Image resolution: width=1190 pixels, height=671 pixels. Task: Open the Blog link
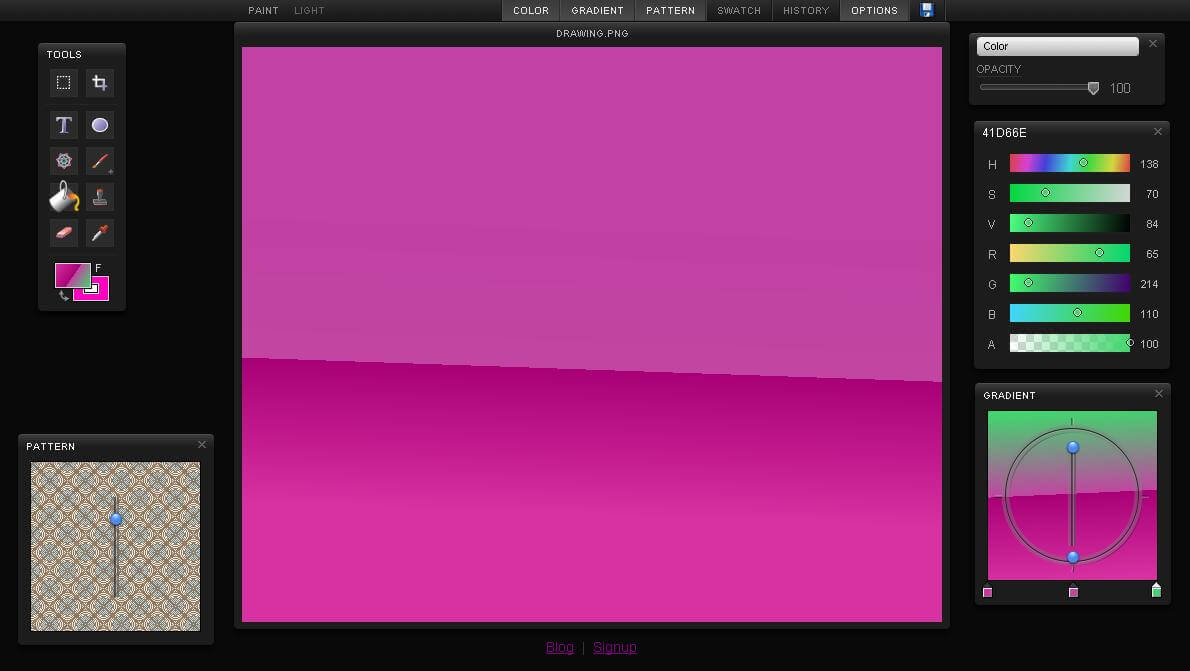[x=559, y=647]
